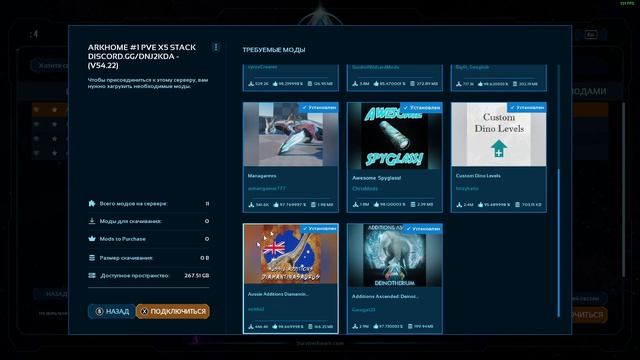Select the Awesome Spyglass! mod title
Image resolution: width=640 pixels, height=360 pixels.
[x=376, y=178]
